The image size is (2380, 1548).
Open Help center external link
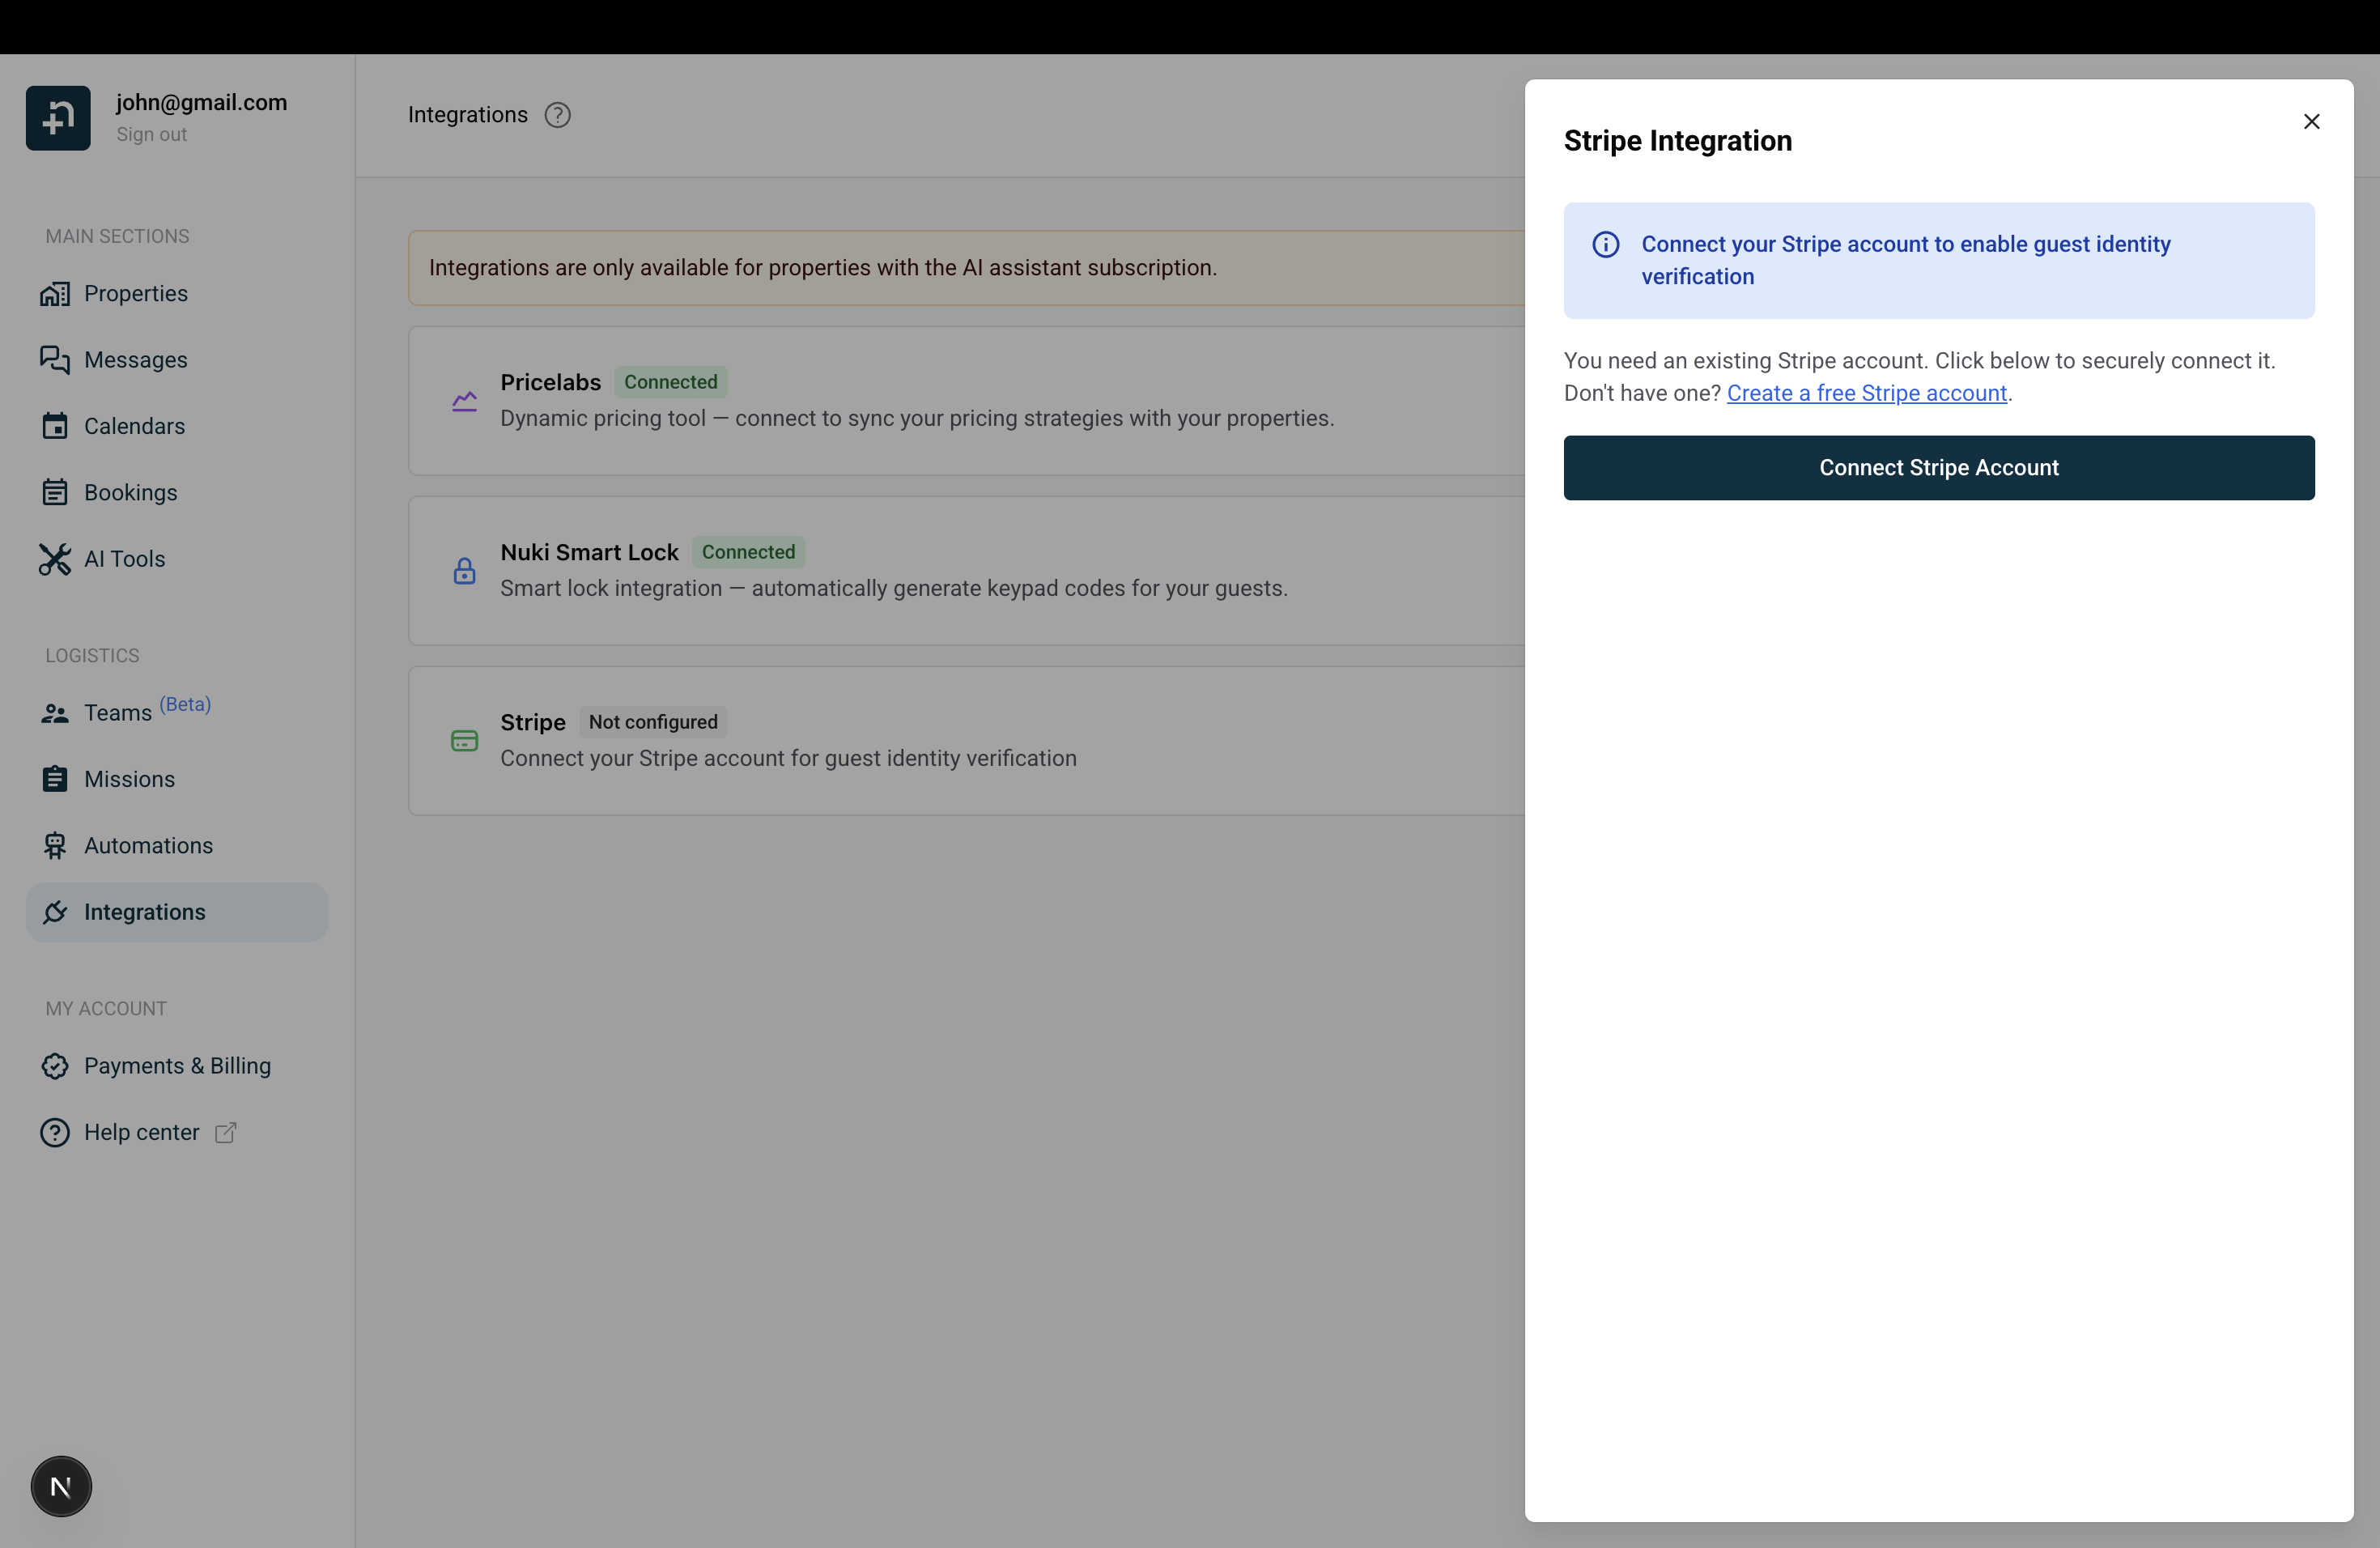(x=141, y=1132)
